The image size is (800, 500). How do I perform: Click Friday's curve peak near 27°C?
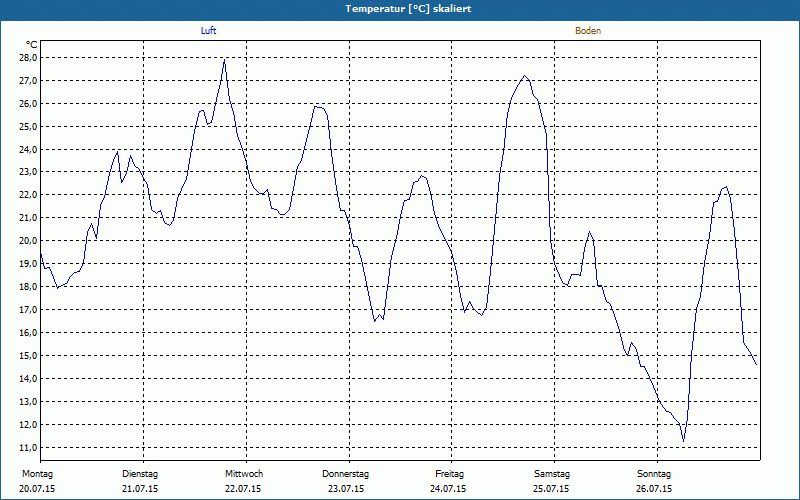pyautogui.click(x=524, y=76)
